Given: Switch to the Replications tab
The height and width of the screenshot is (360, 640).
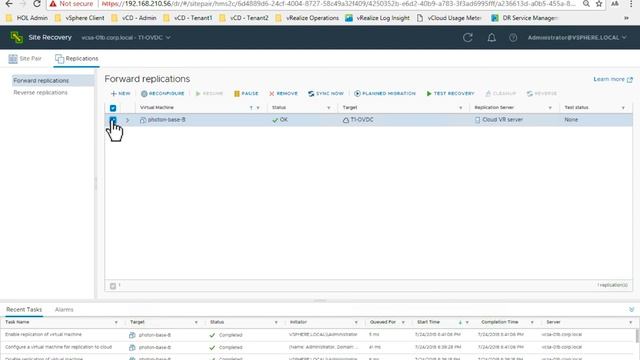Looking at the screenshot, I should click(77, 59).
